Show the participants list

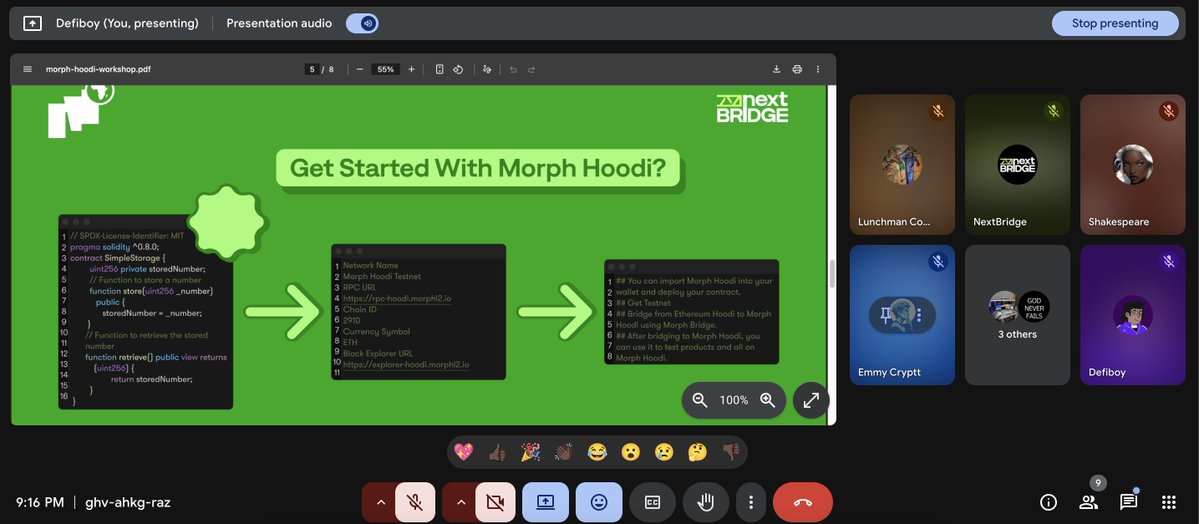point(1088,503)
